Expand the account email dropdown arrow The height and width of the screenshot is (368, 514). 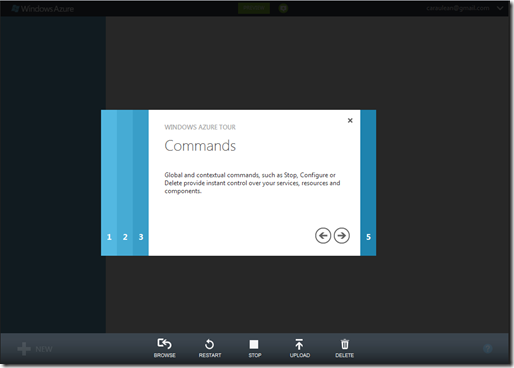500,8
